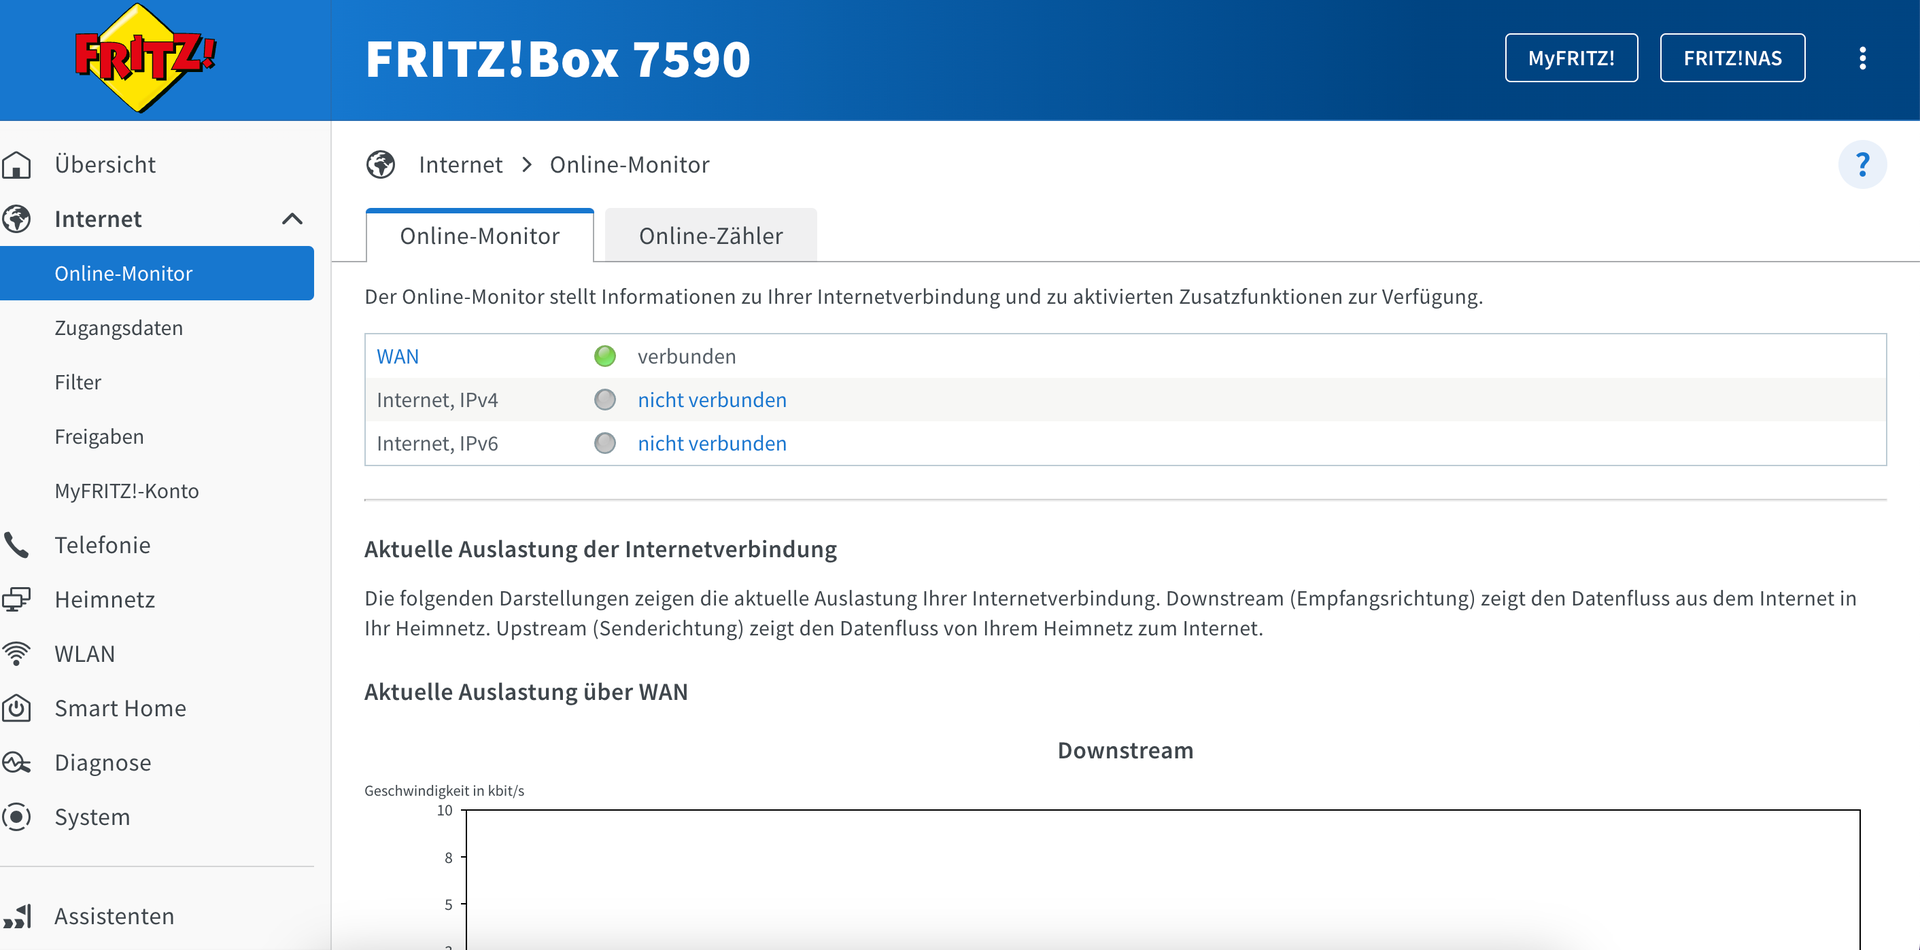Open the three-dot options menu
The width and height of the screenshot is (1920, 950).
click(x=1862, y=58)
